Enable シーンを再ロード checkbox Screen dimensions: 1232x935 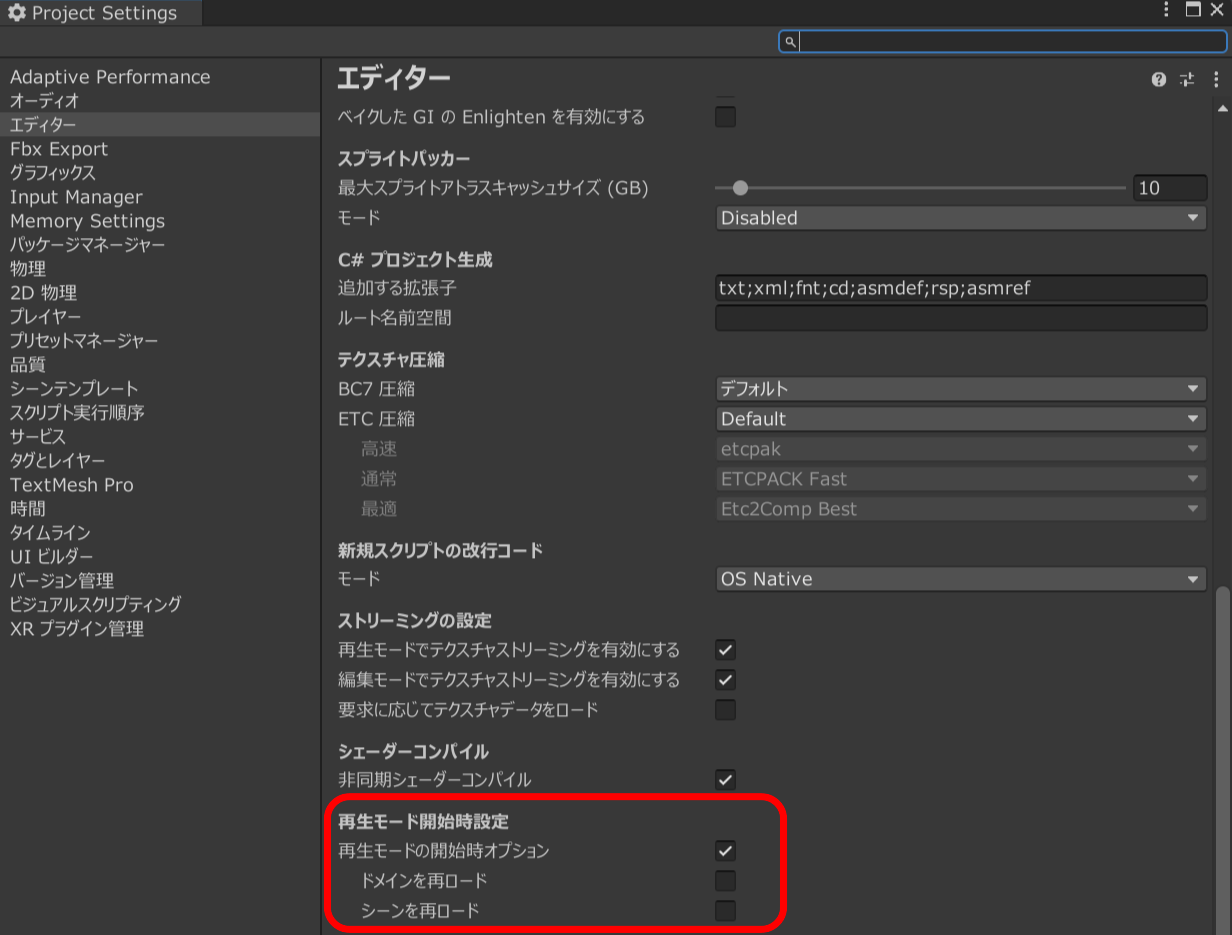pyautogui.click(x=725, y=911)
